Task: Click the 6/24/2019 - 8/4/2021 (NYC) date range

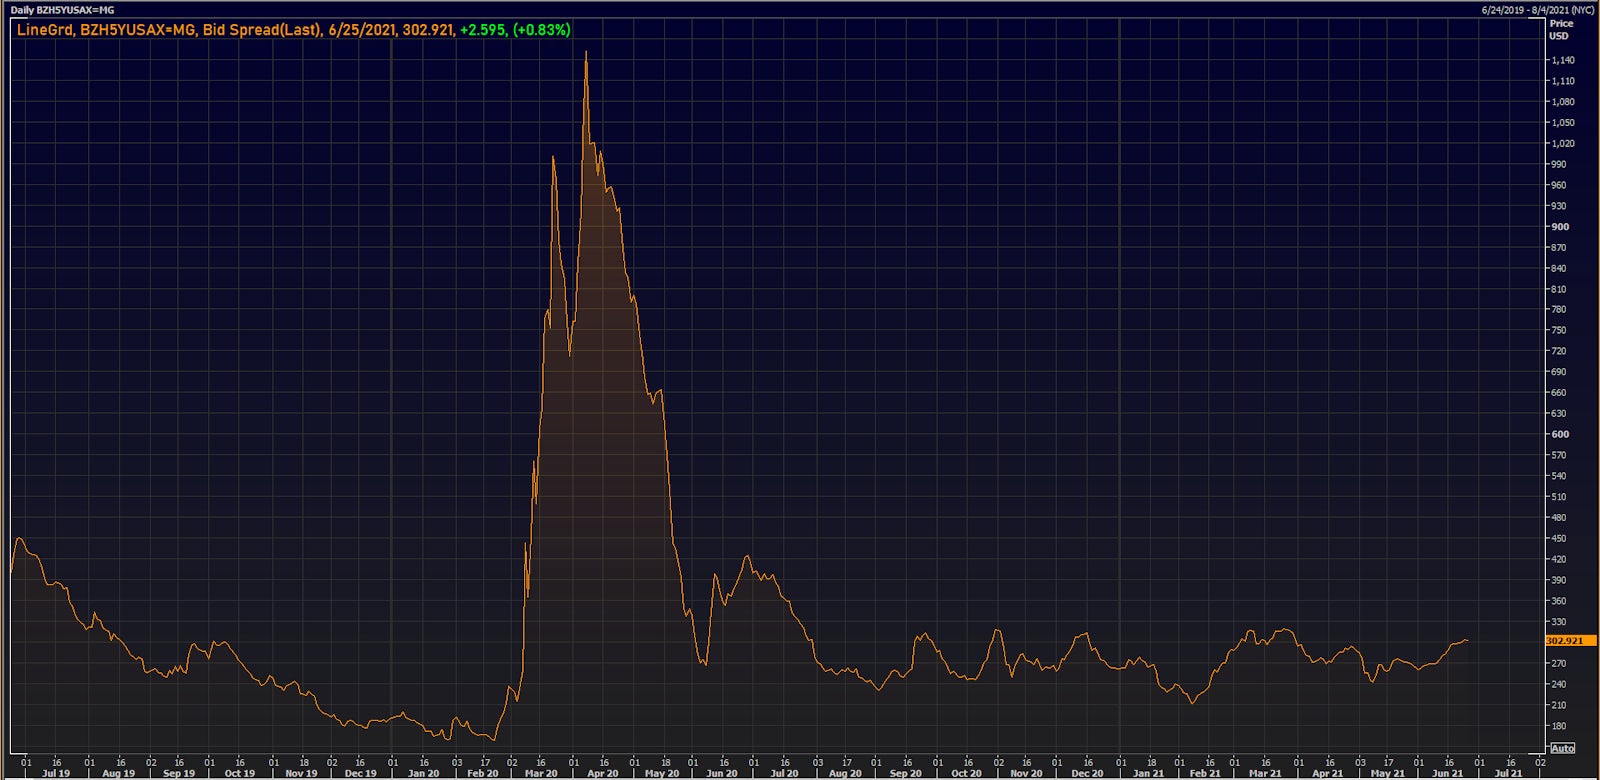Action: 1538,10
